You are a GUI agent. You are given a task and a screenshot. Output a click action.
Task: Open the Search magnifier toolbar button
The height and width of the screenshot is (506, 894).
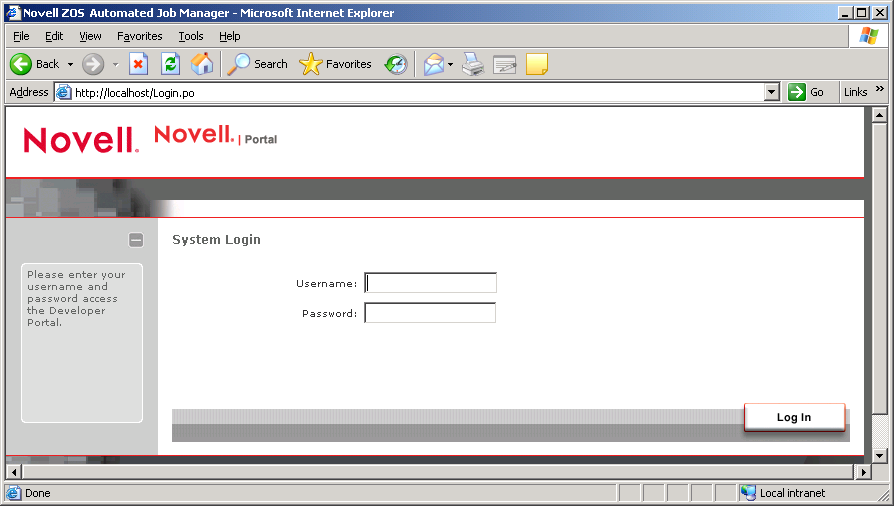click(x=257, y=64)
